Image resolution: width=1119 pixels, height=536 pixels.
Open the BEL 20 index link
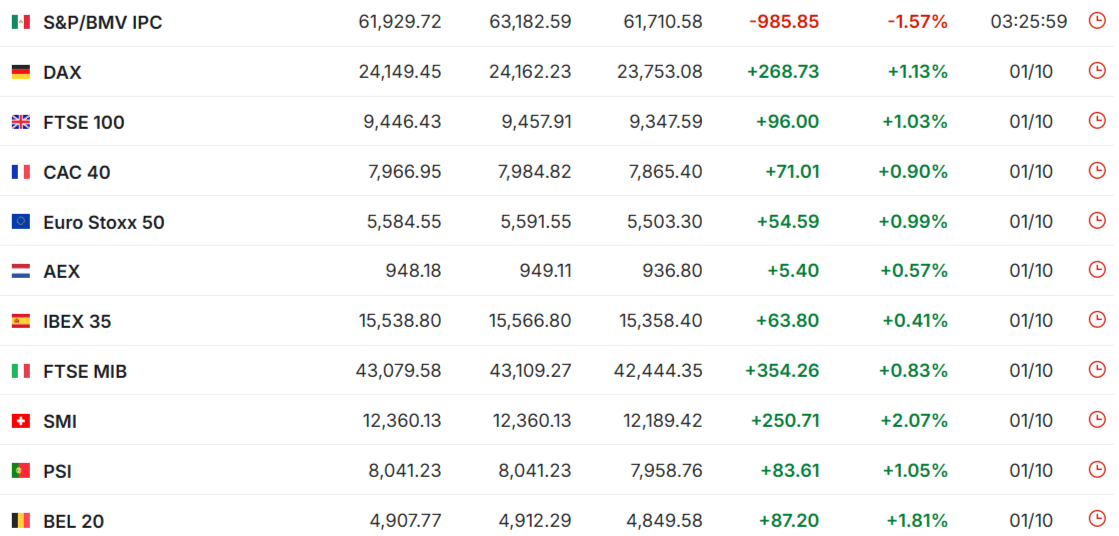click(73, 521)
